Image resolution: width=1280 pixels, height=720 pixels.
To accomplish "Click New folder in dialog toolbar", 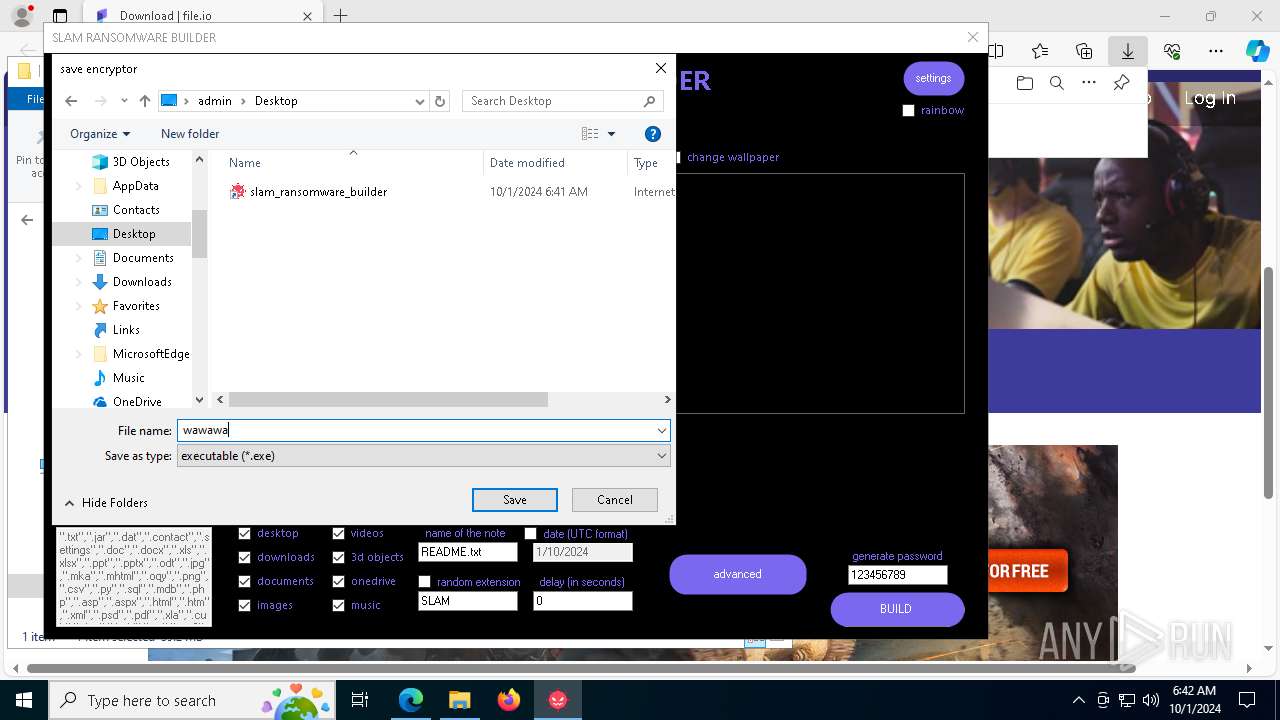I will coord(190,134).
